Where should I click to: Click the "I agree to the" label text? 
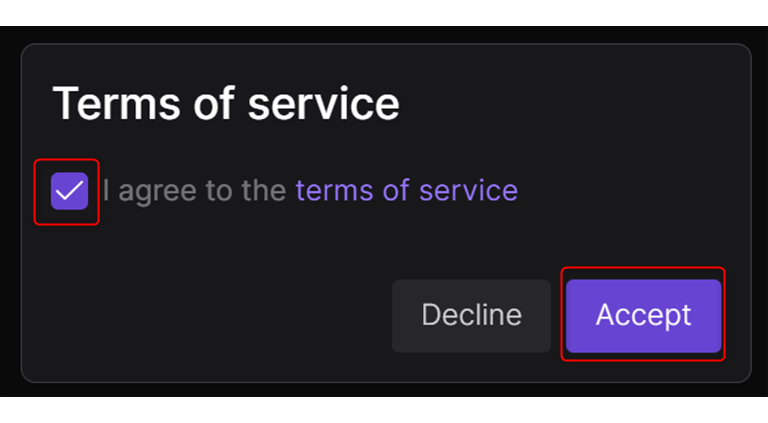click(195, 190)
